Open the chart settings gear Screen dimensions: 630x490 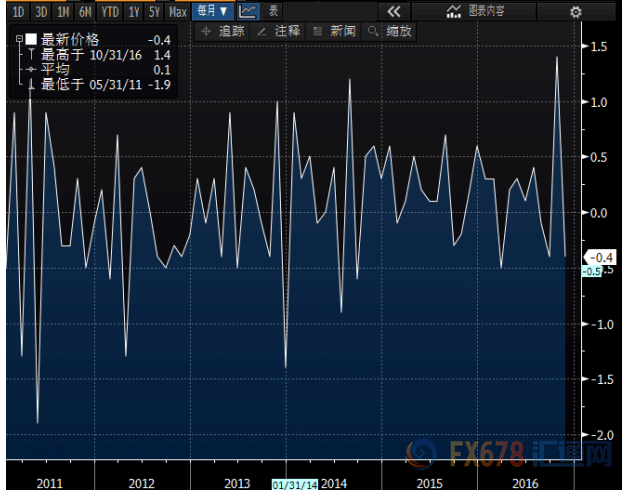574,12
